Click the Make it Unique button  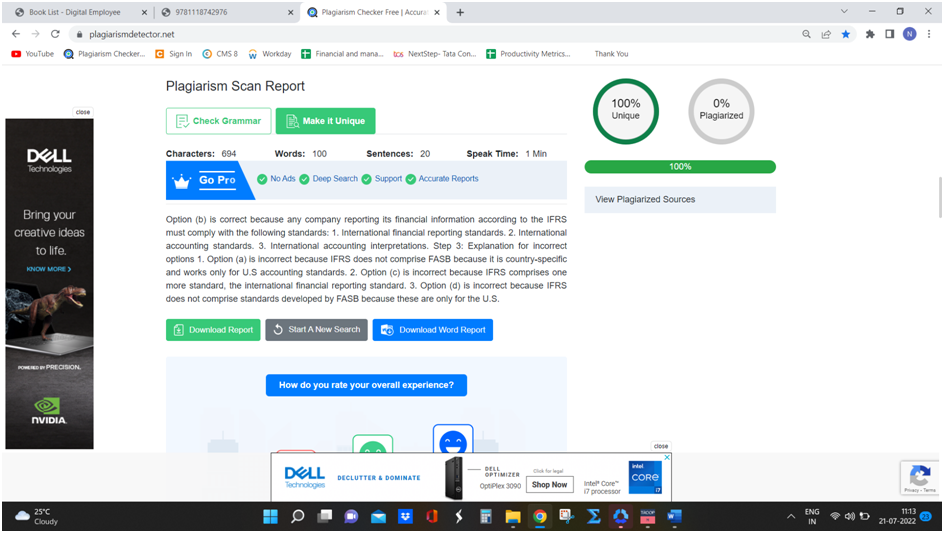pos(325,121)
